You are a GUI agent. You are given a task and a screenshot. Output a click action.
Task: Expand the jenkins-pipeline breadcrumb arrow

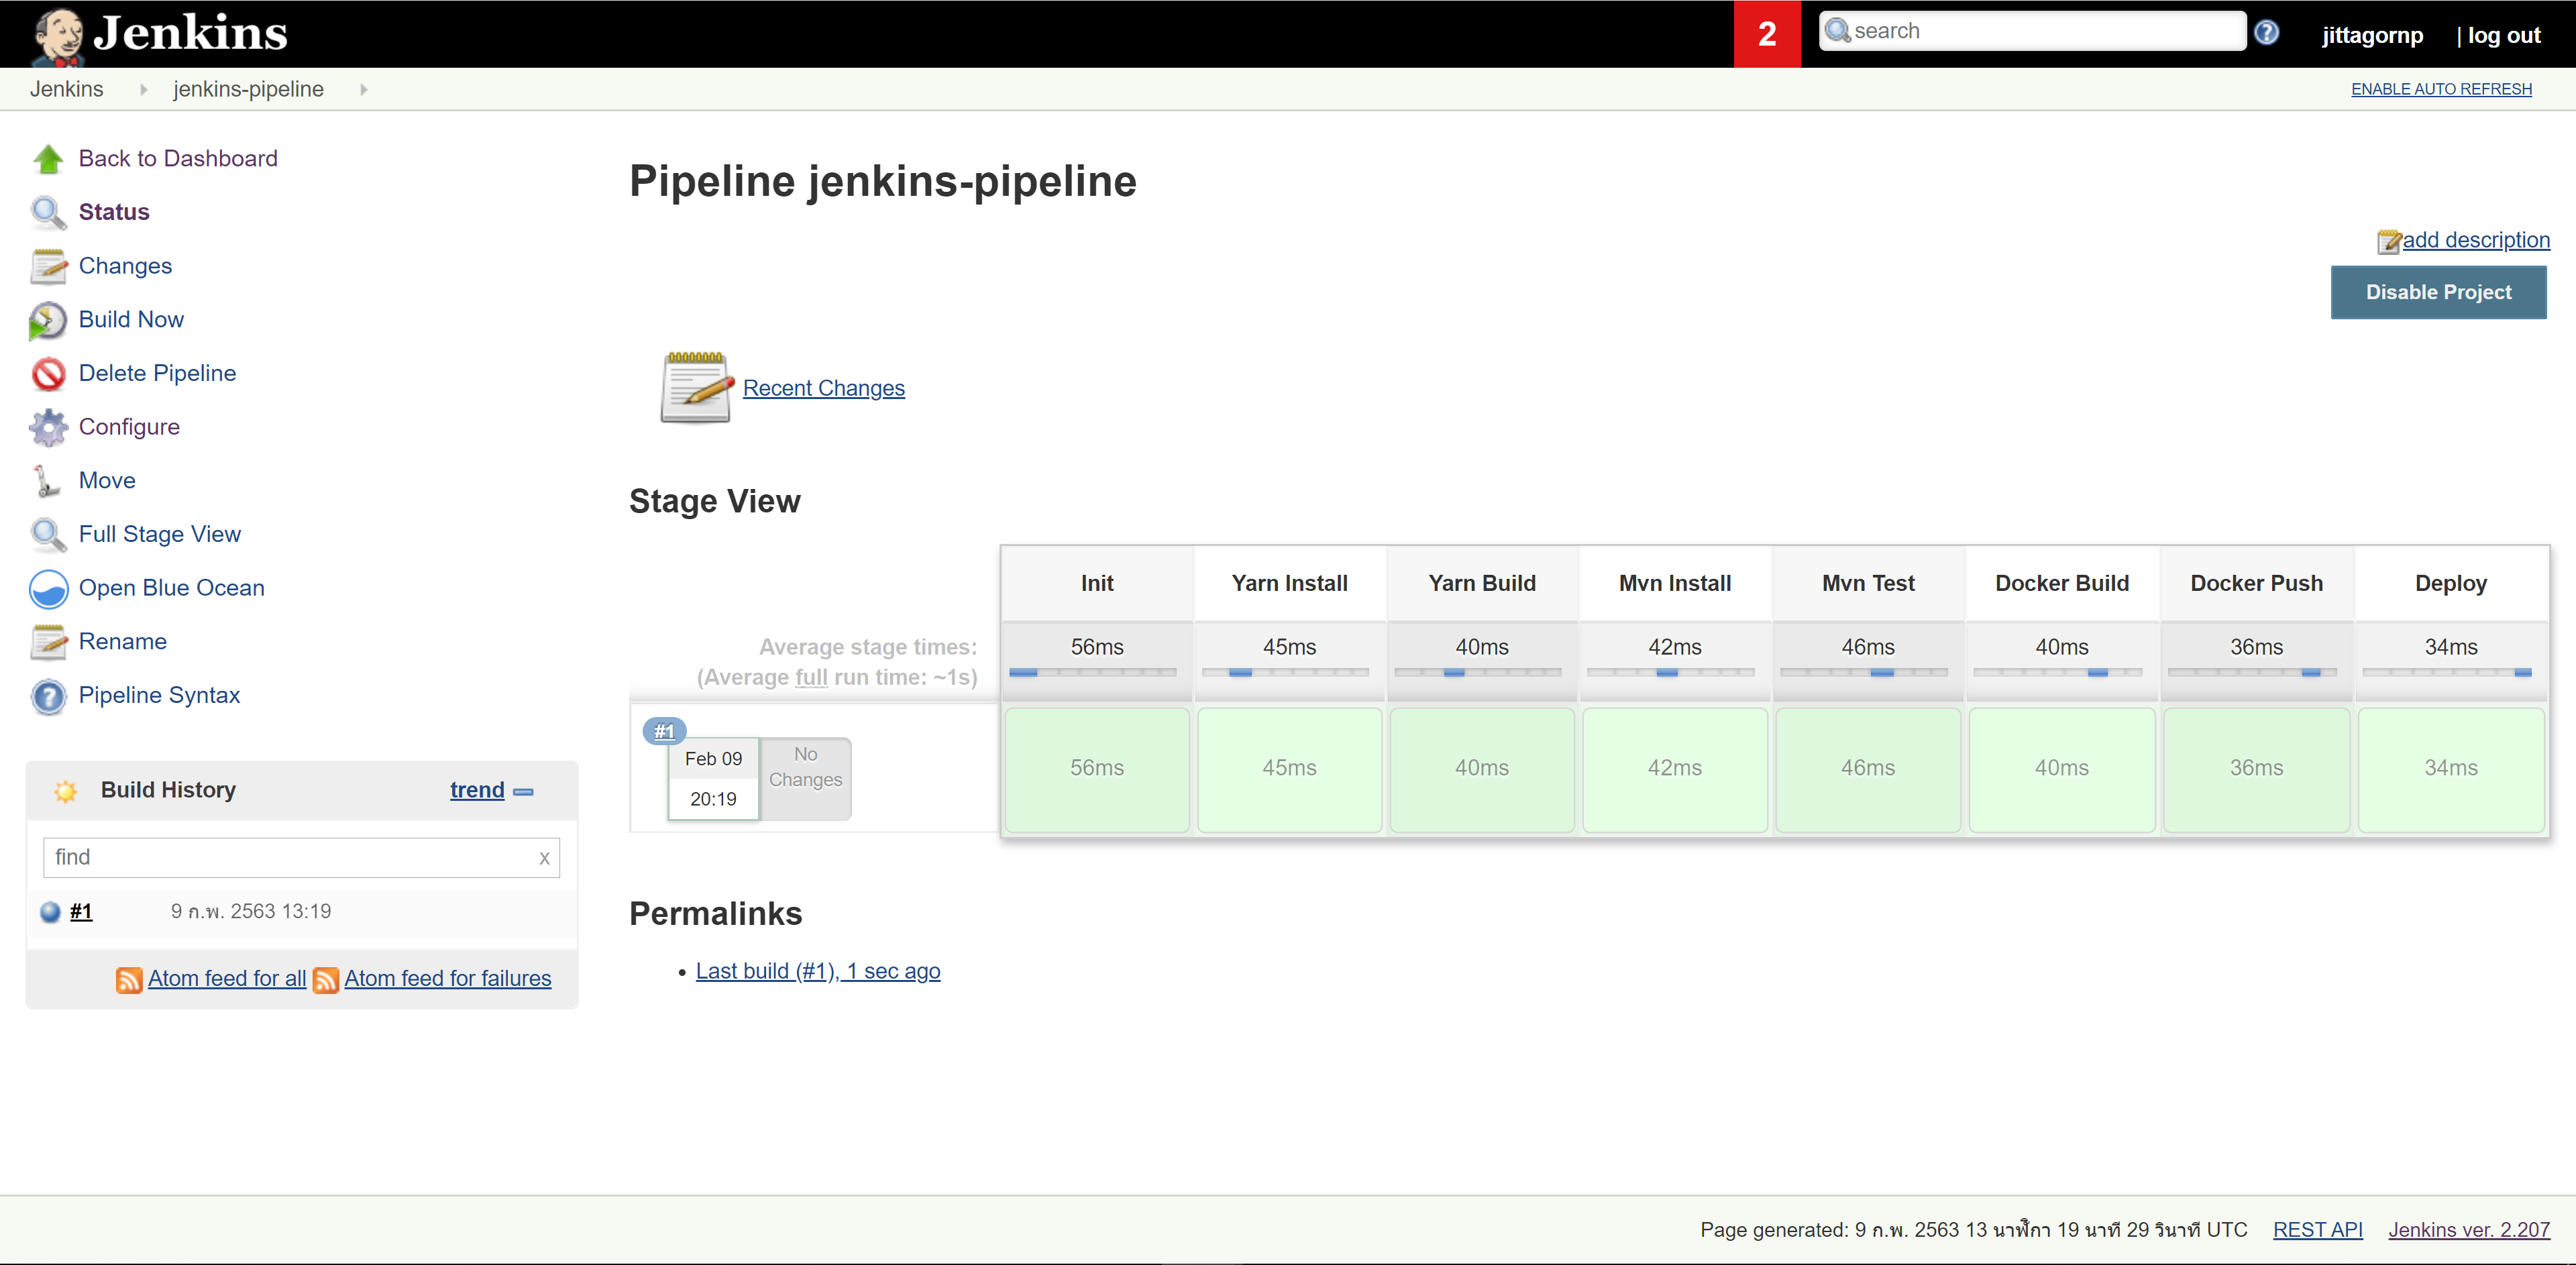point(364,90)
